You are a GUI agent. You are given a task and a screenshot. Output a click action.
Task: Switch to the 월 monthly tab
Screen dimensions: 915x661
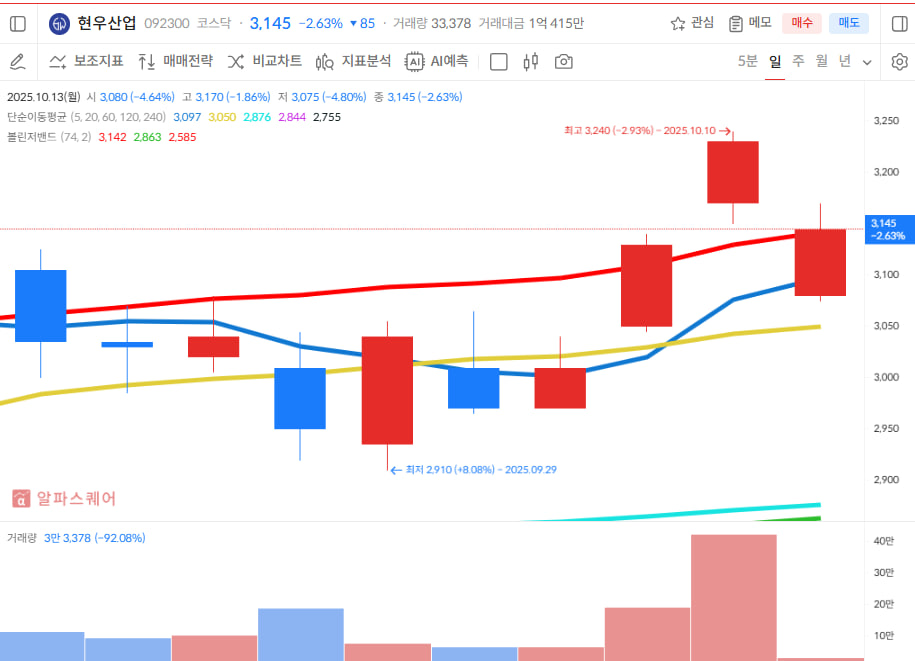click(821, 62)
